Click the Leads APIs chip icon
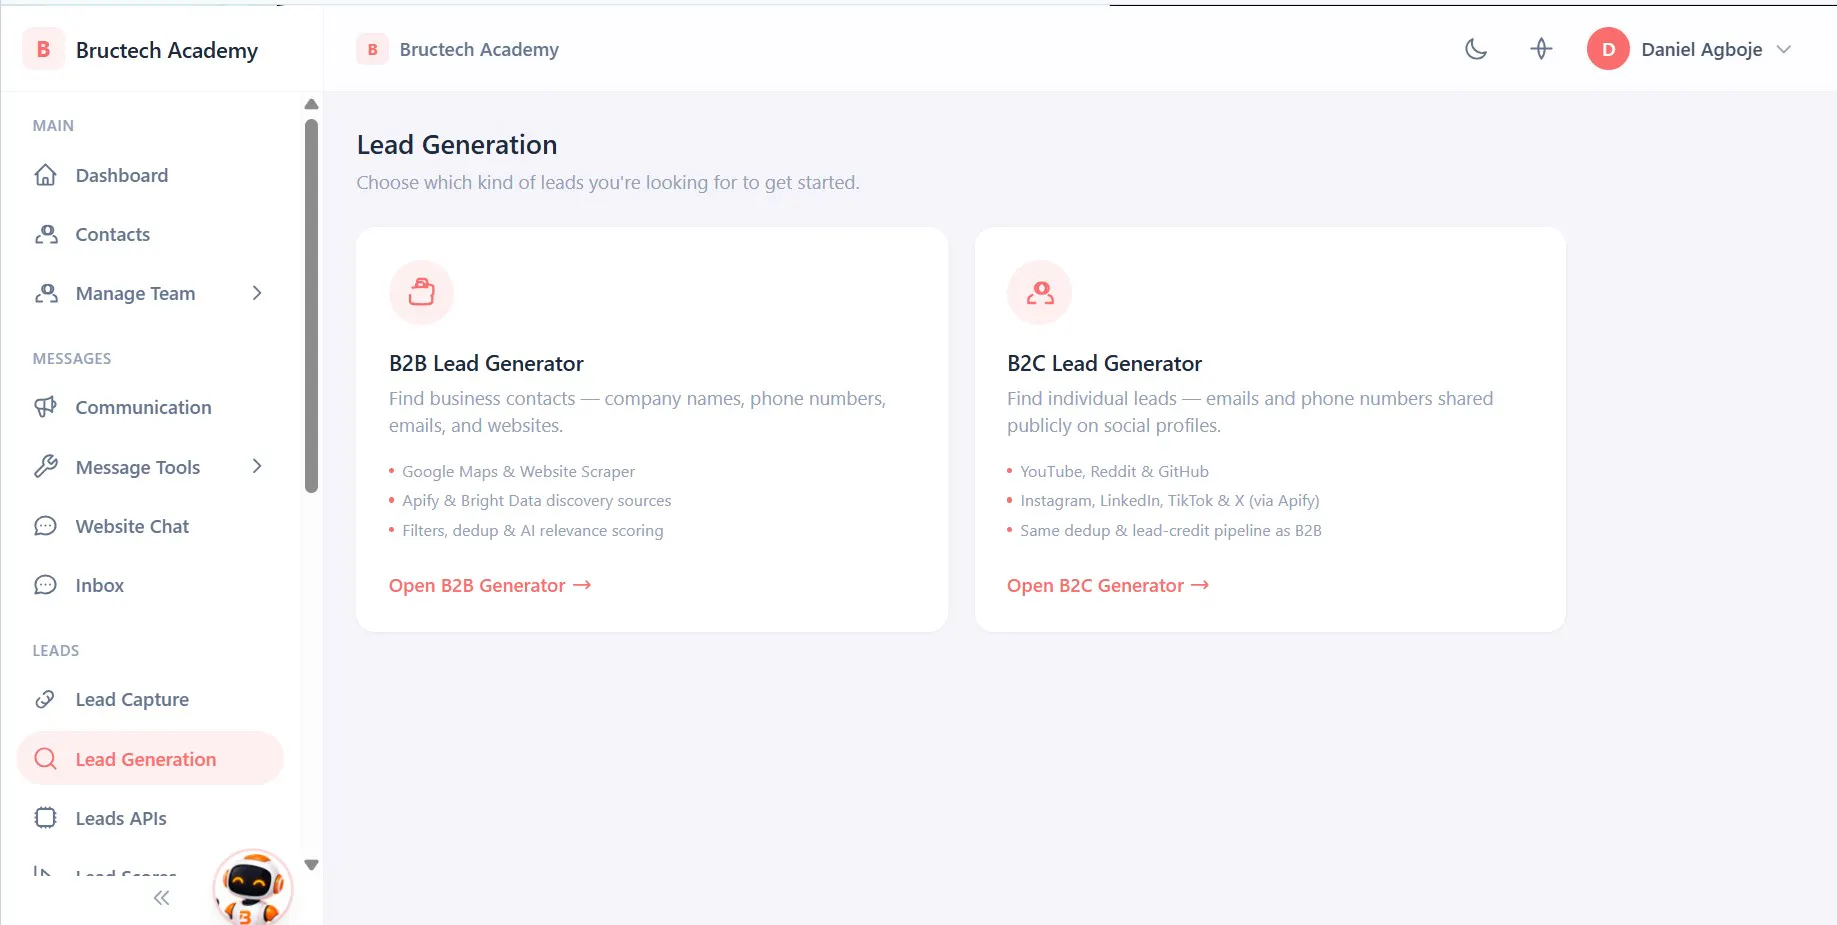The image size is (1837, 925). pos(45,818)
